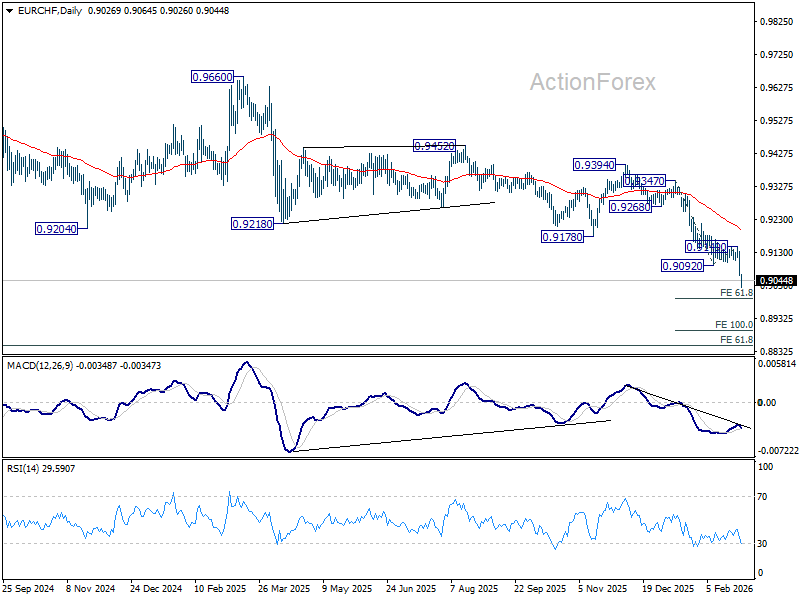The width and height of the screenshot is (800, 600).
Task: Select the 0.92180 price label
Action: pyautogui.click(x=253, y=224)
